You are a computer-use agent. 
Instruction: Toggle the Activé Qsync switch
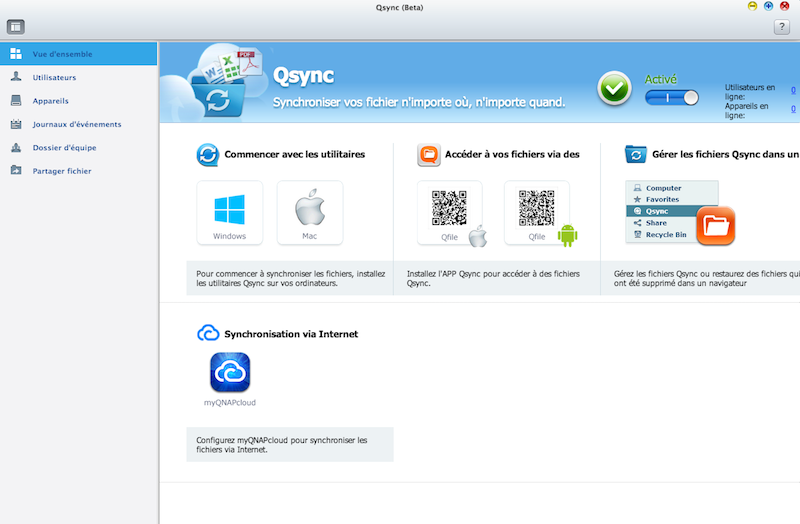tap(671, 97)
